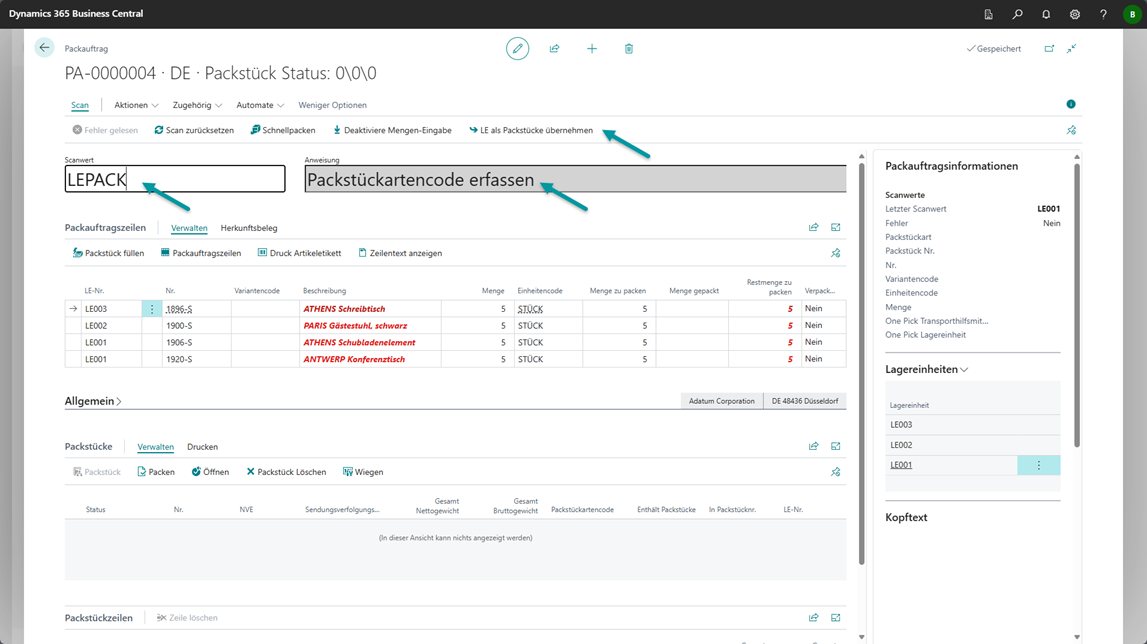Click the search magnifier icon
Image resolution: width=1147 pixels, height=644 pixels.
coord(1017,14)
